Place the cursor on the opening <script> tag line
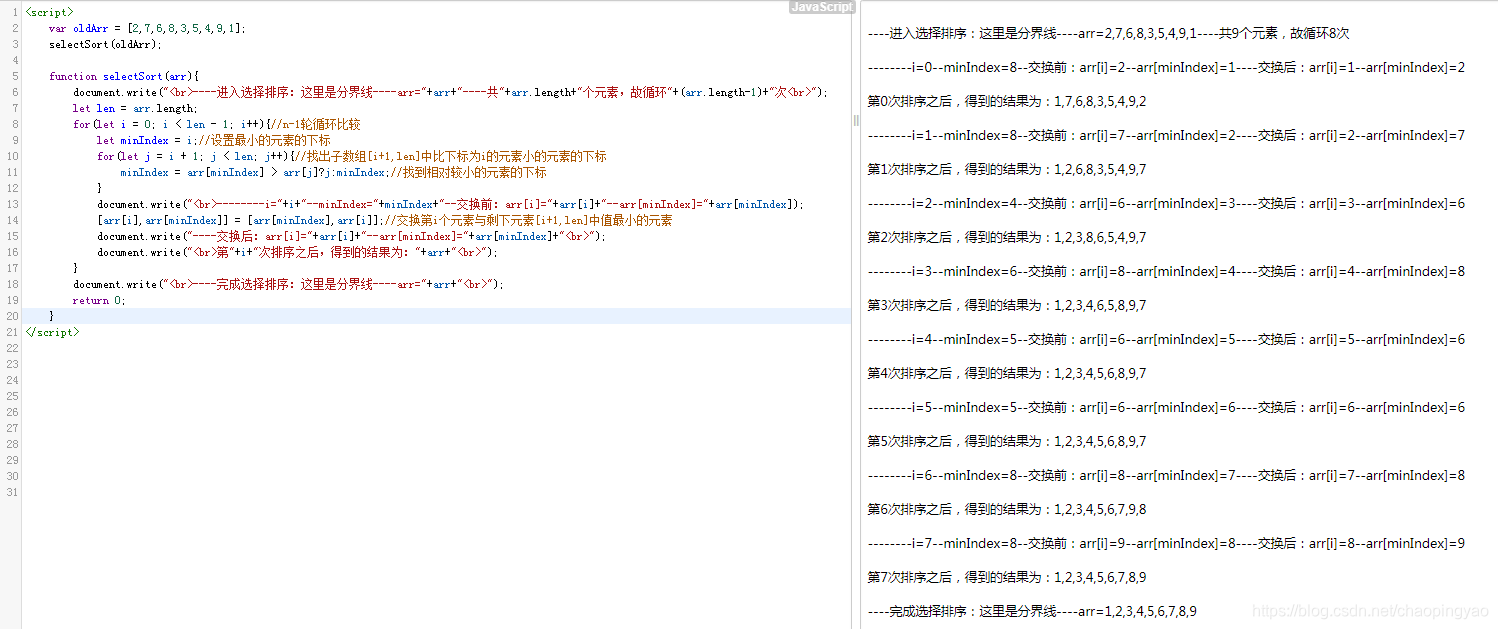The image size is (1498, 629). 49,12
